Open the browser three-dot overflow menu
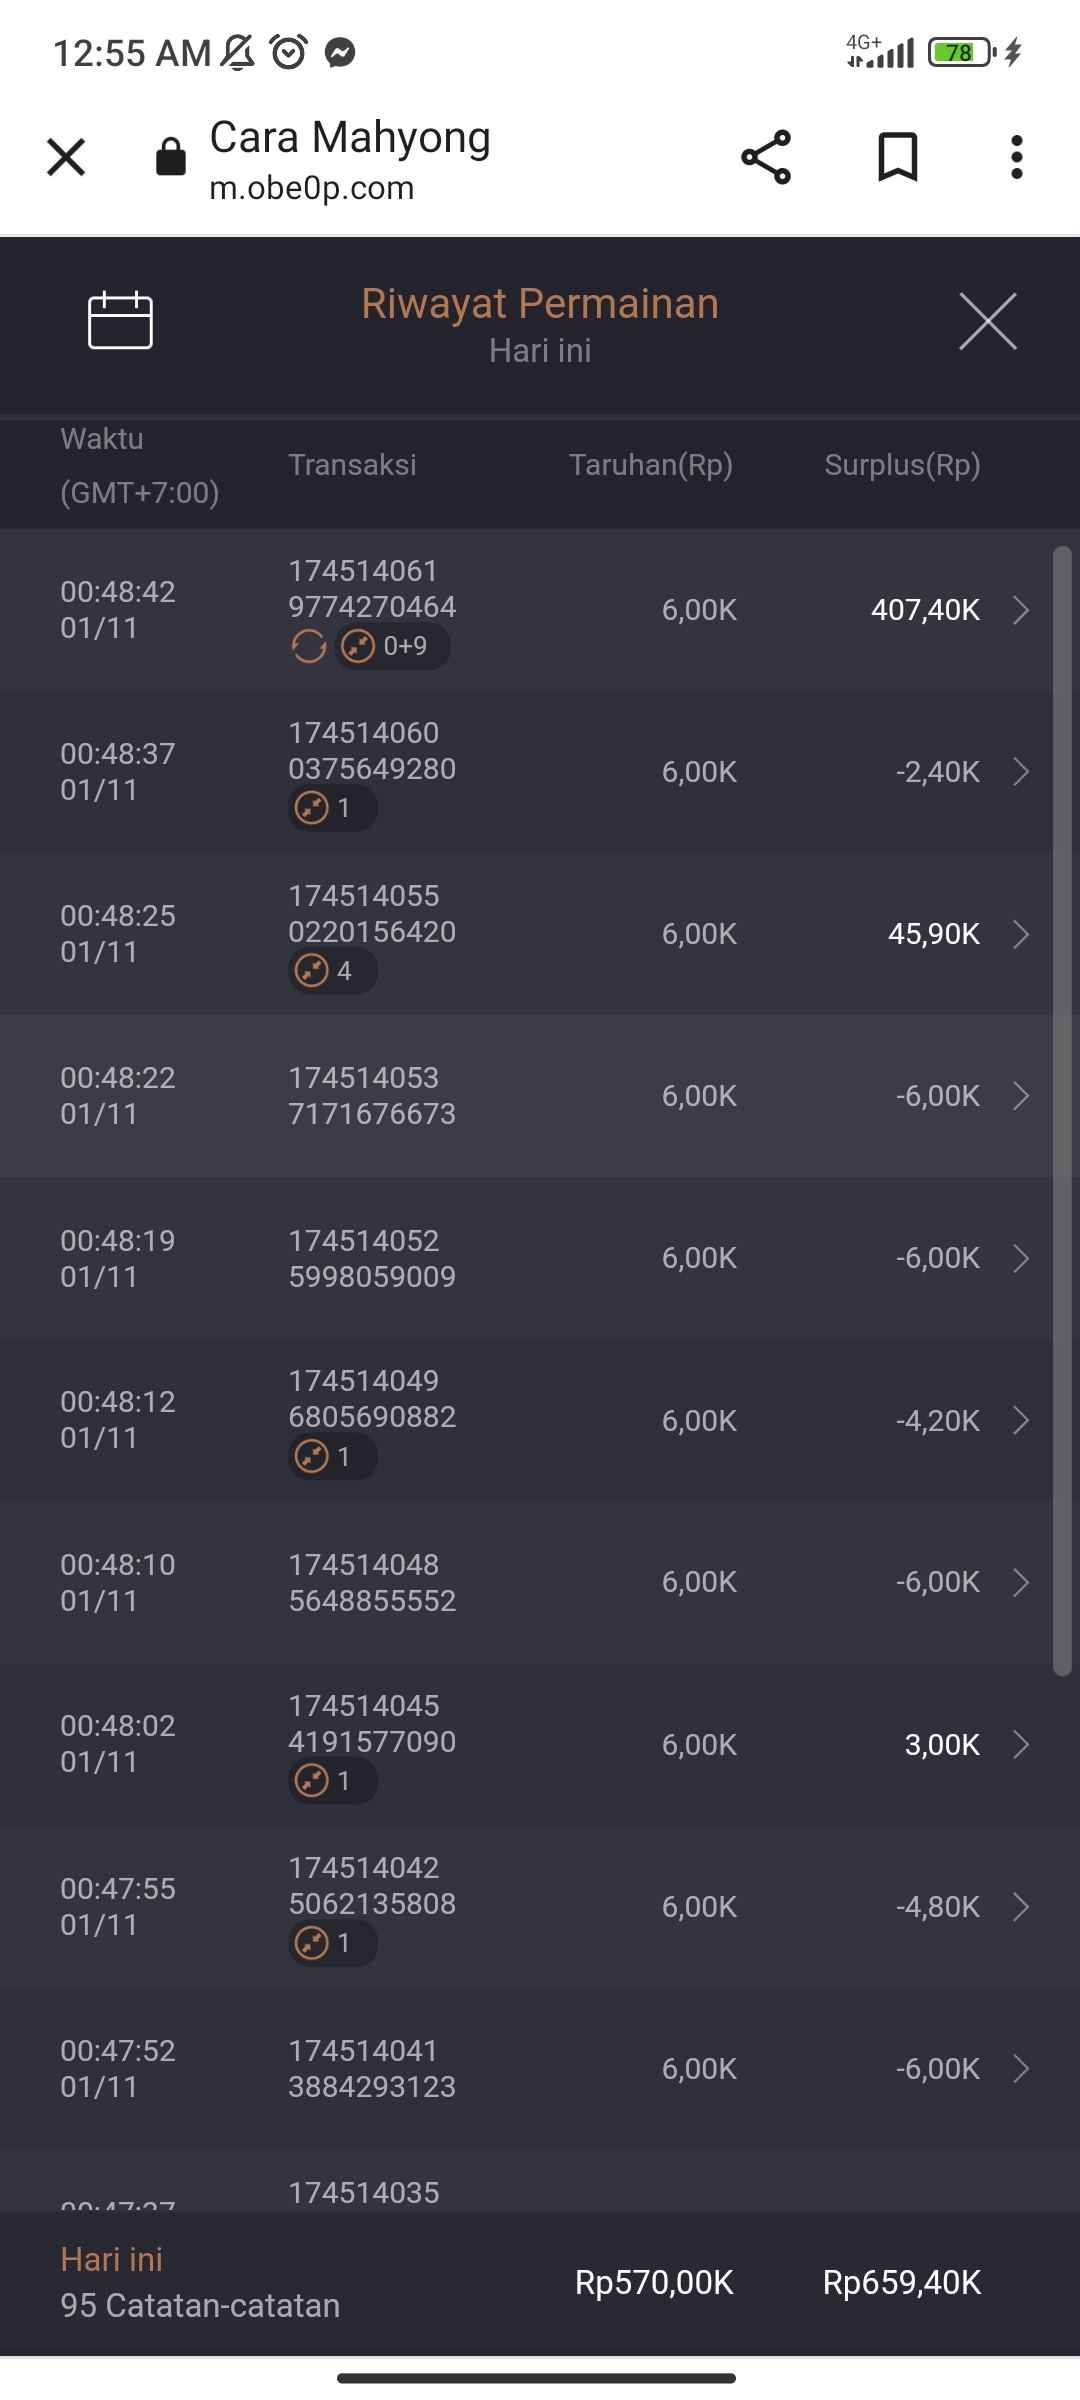Screen dimensions: 1080x2400 coord(1016,157)
